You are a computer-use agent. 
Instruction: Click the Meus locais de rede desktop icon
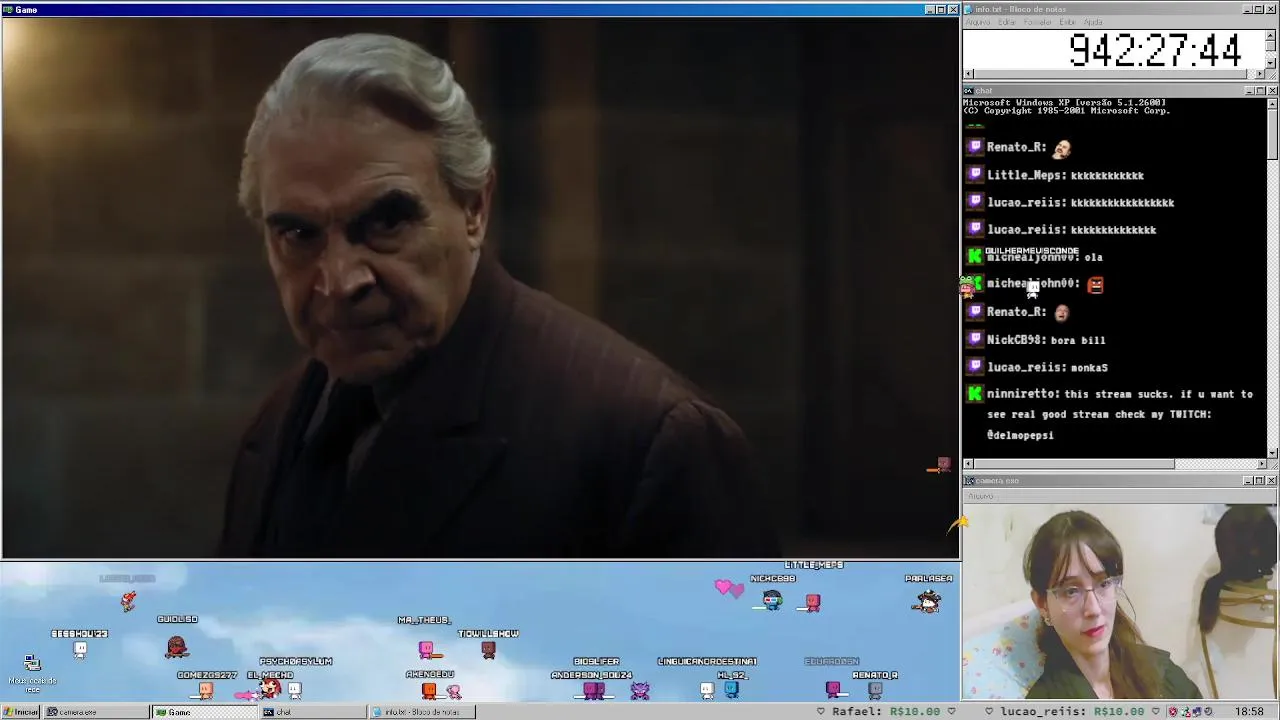[x=32, y=672]
